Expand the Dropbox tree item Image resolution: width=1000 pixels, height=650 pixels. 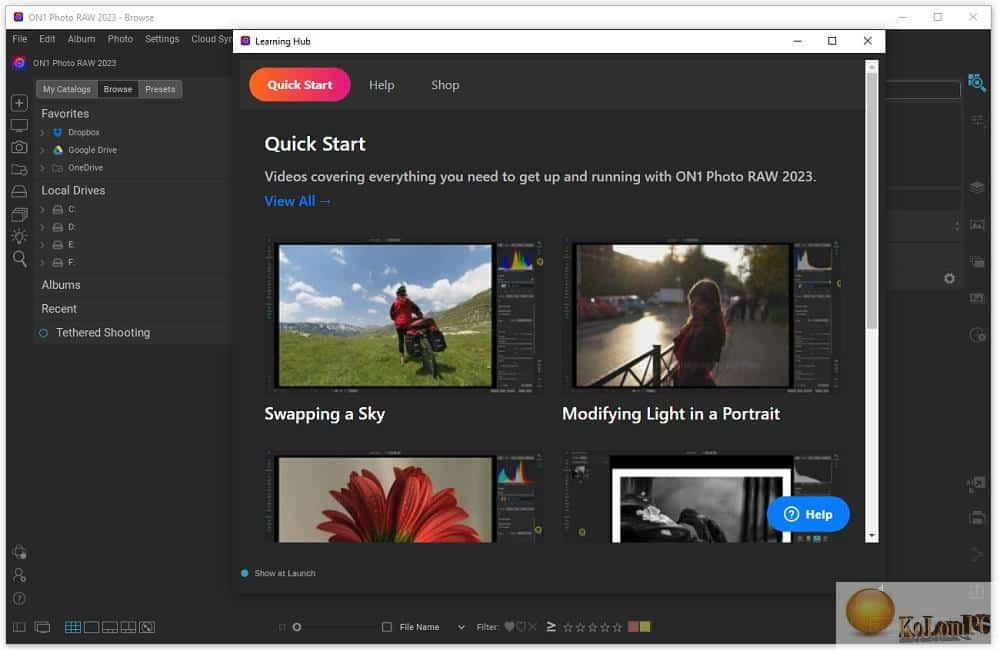(42, 133)
